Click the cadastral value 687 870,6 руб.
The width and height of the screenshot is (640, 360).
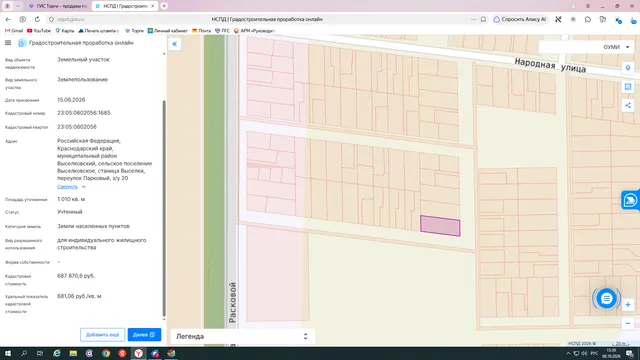[76, 276]
